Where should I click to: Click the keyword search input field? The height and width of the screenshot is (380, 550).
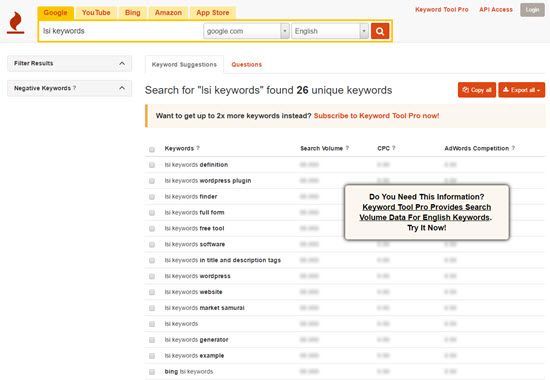click(121, 31)
